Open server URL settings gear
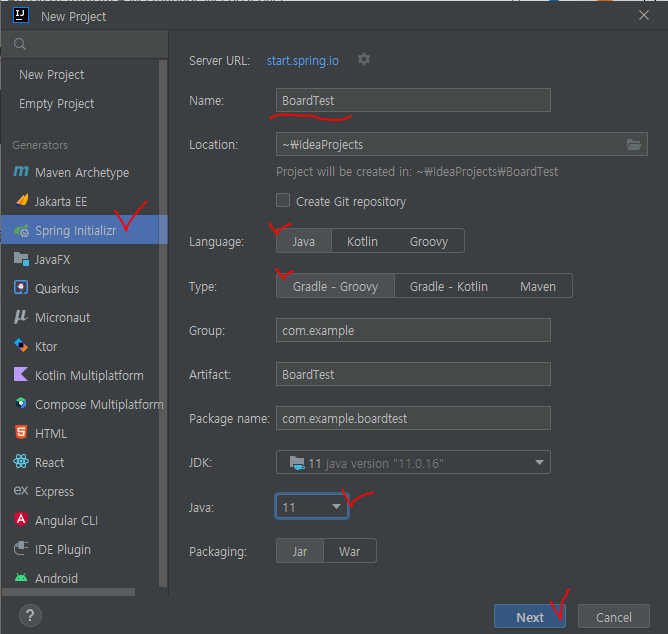 click(x=364, y=59)
